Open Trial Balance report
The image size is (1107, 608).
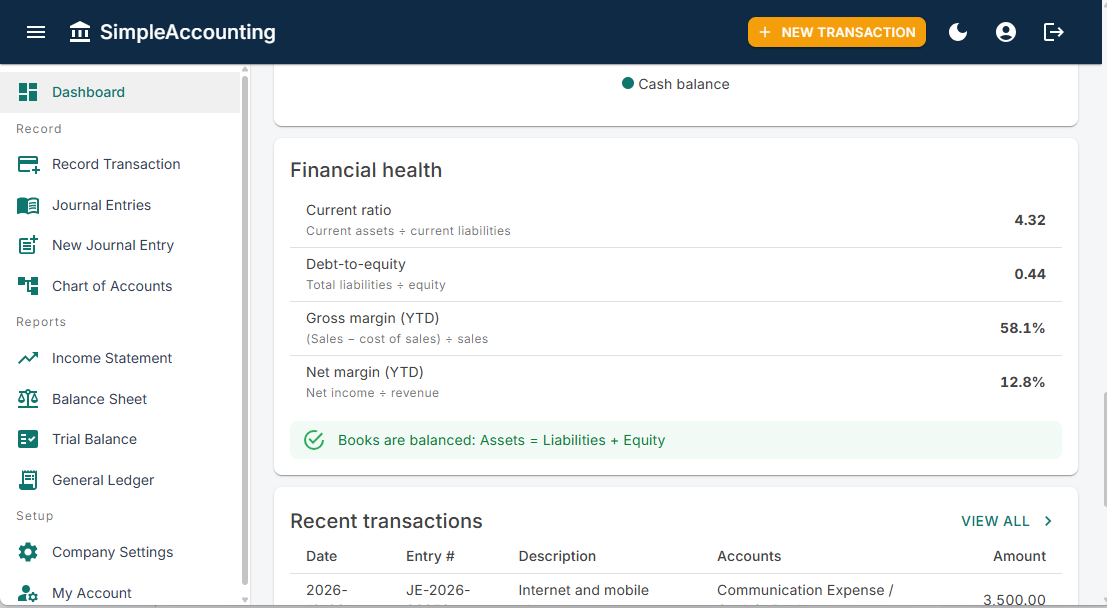coord(120,439)
